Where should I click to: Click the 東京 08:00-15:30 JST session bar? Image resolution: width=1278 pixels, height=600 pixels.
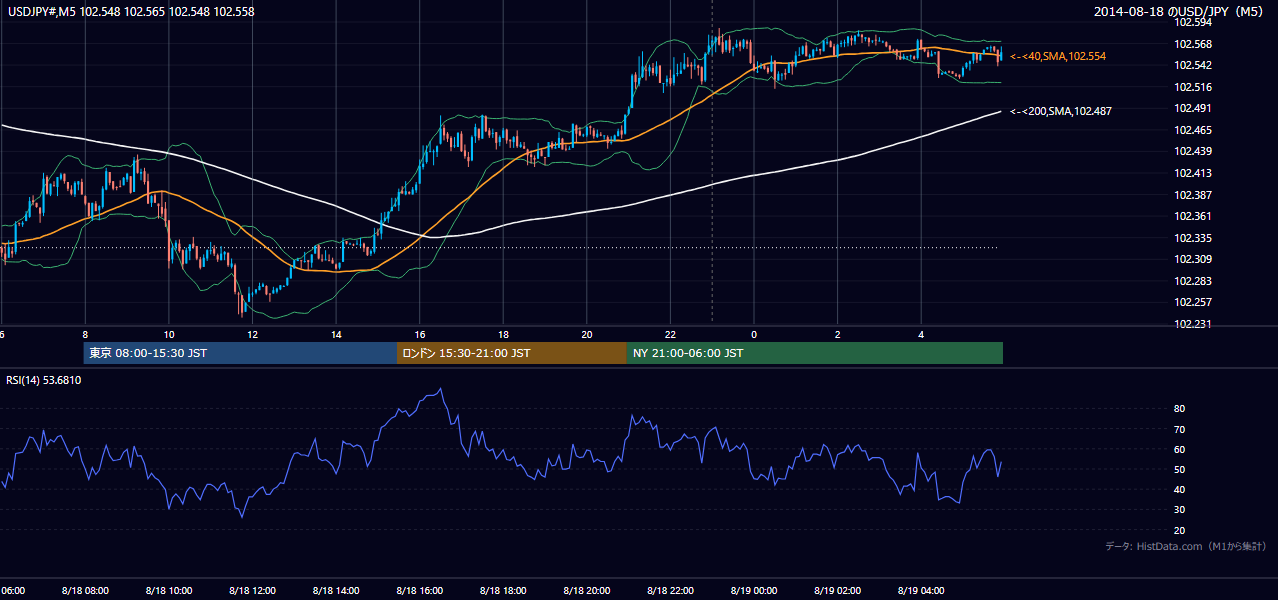(x=240, y=353)
